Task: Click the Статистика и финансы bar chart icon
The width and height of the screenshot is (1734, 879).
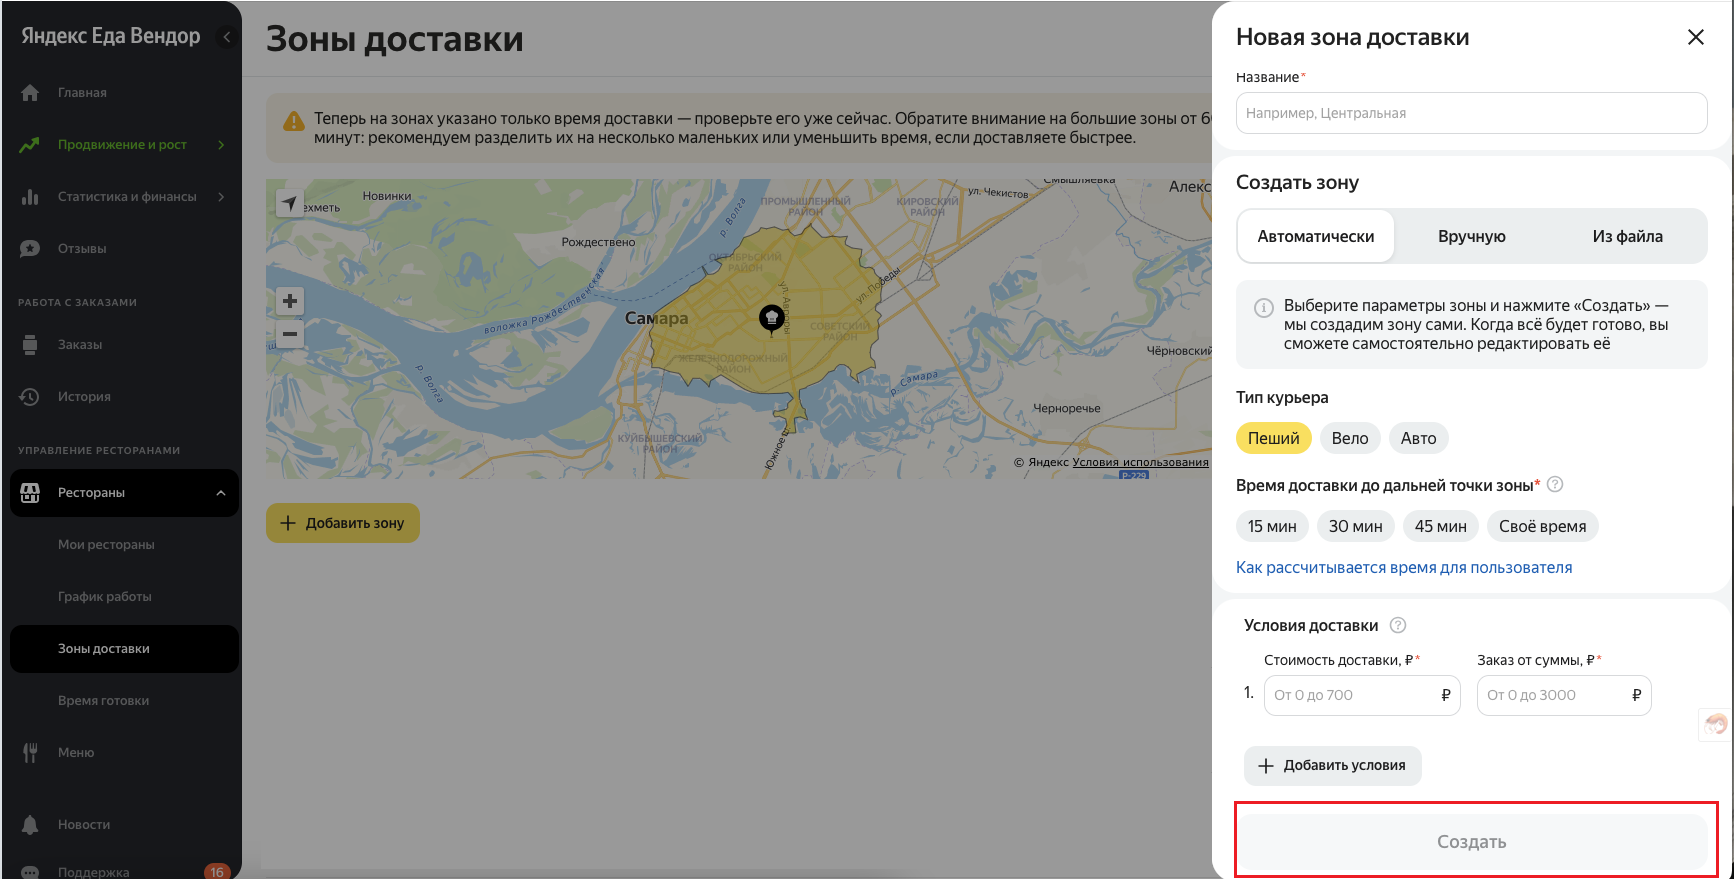Action: (30, 197)
